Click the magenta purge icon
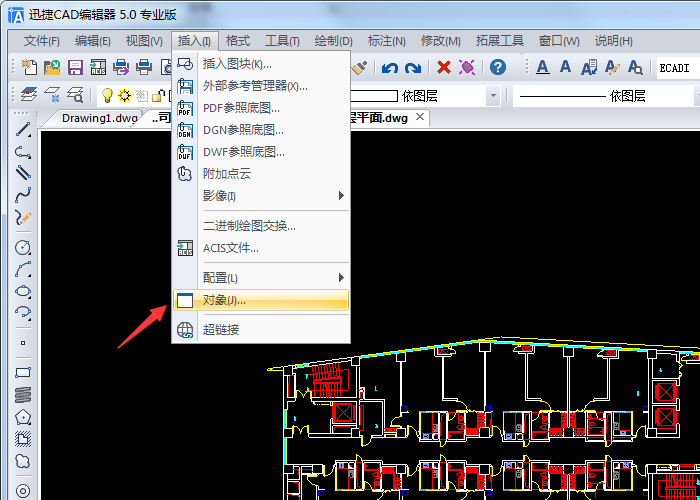This screenshot has width=700, height=500. (x=467, y=67)
